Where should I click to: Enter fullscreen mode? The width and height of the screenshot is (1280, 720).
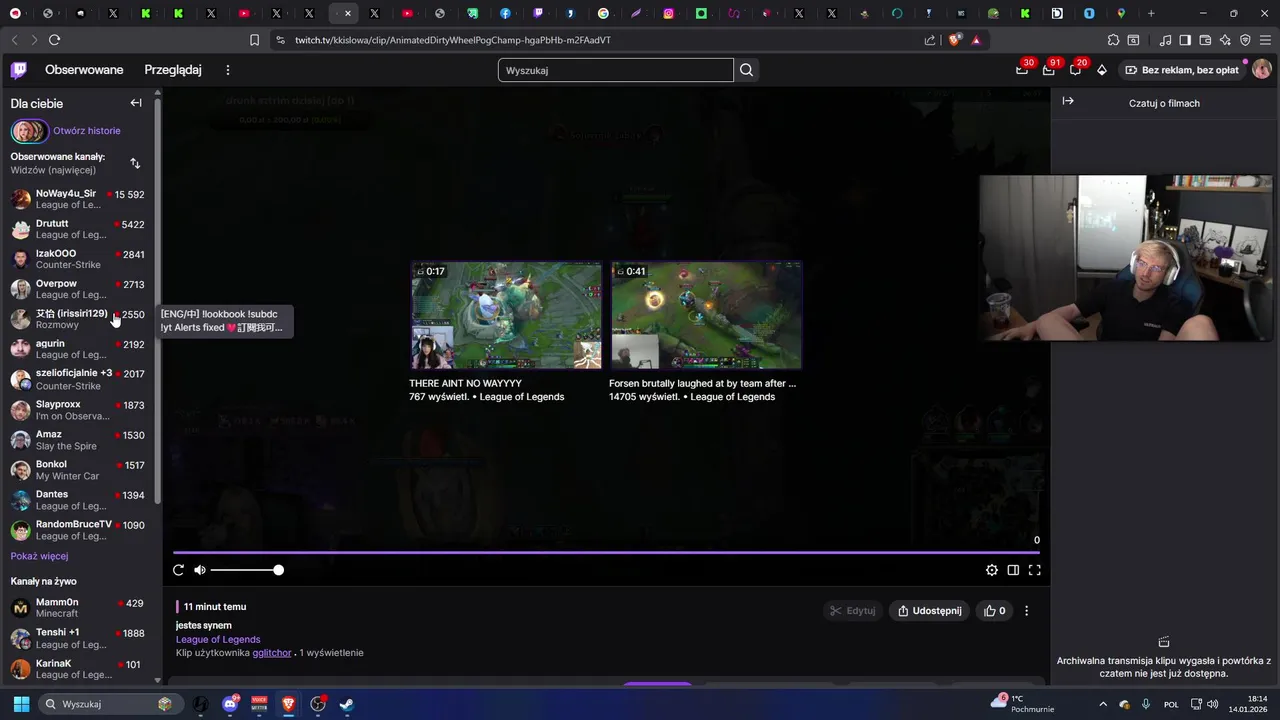1035,570
